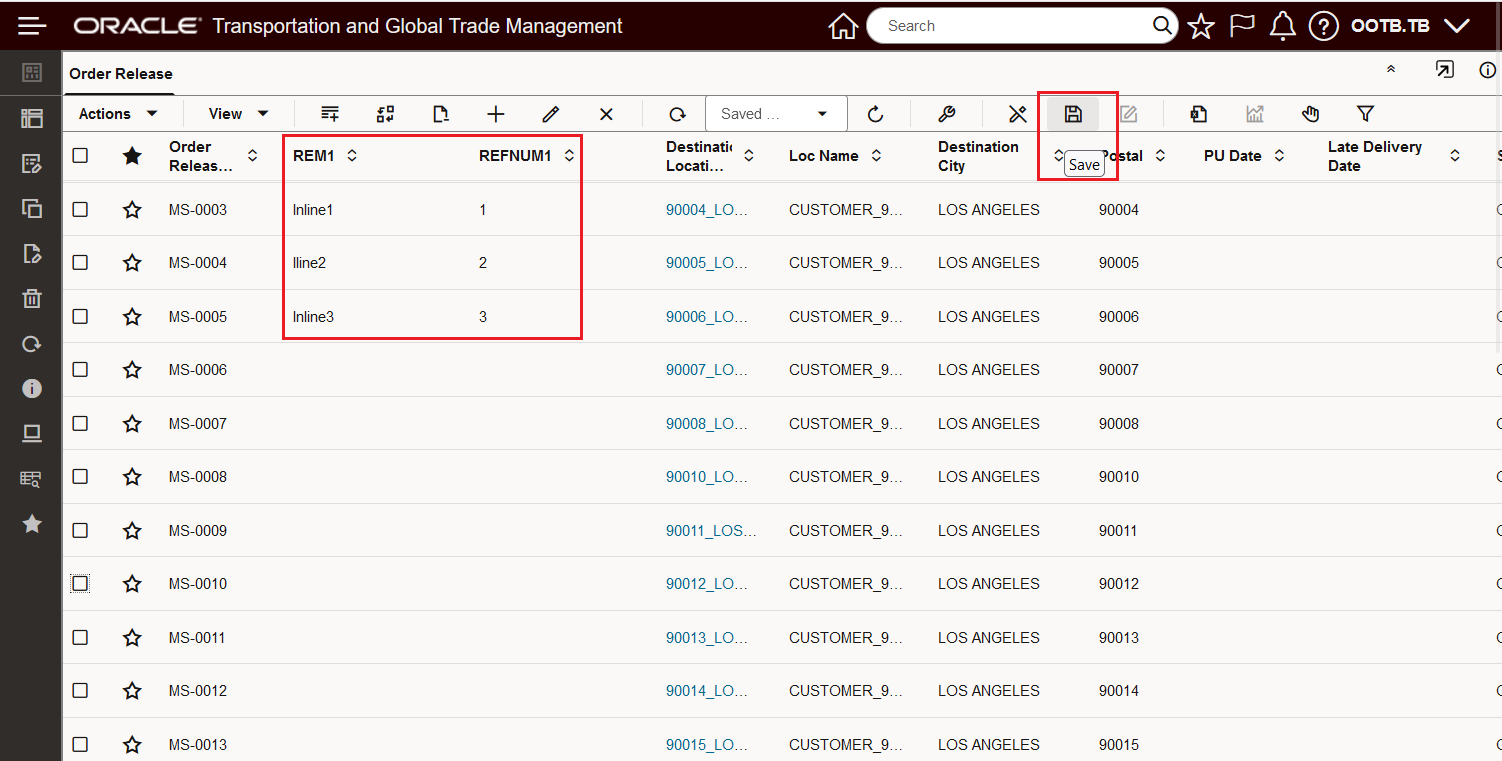The height and width of the screenshot is (761, 1502).
Task: Sort by PU Date column arrows
Action: click(x=1279, y=156)
